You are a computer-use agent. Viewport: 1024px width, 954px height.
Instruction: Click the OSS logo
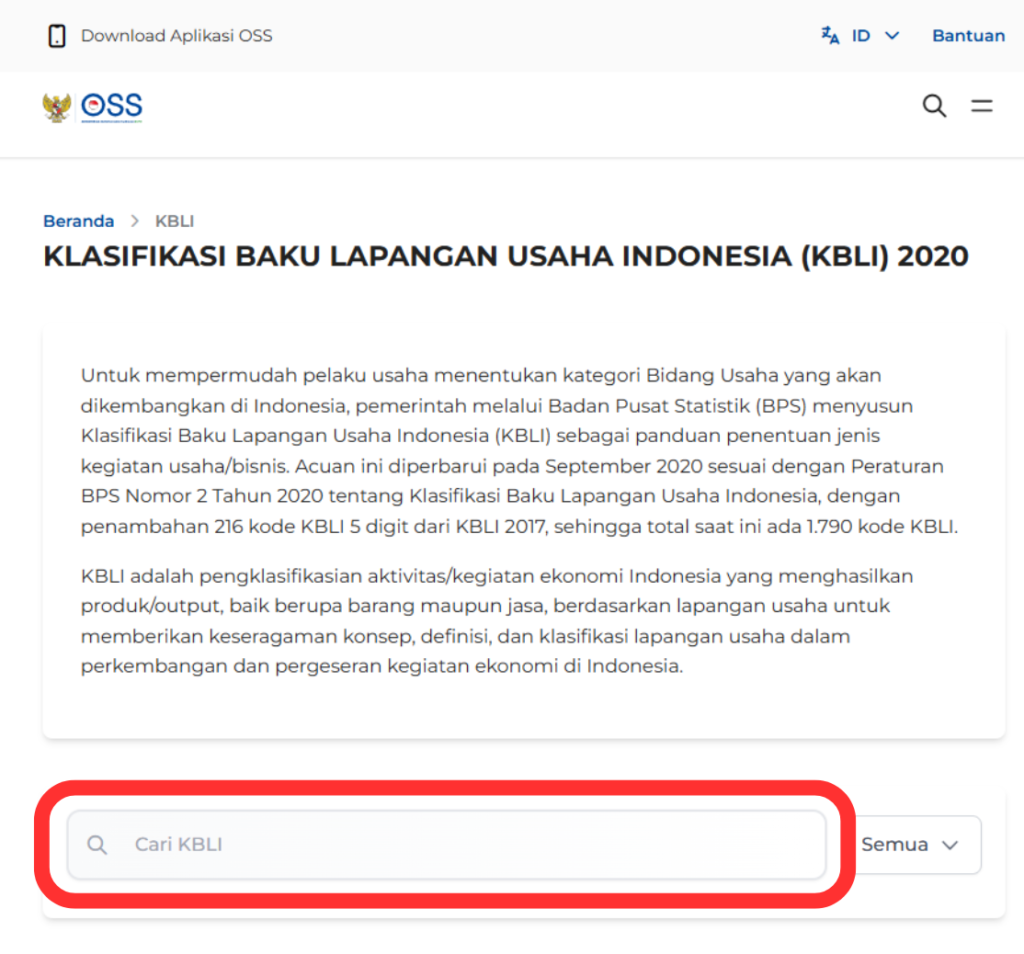click(112, 106)
